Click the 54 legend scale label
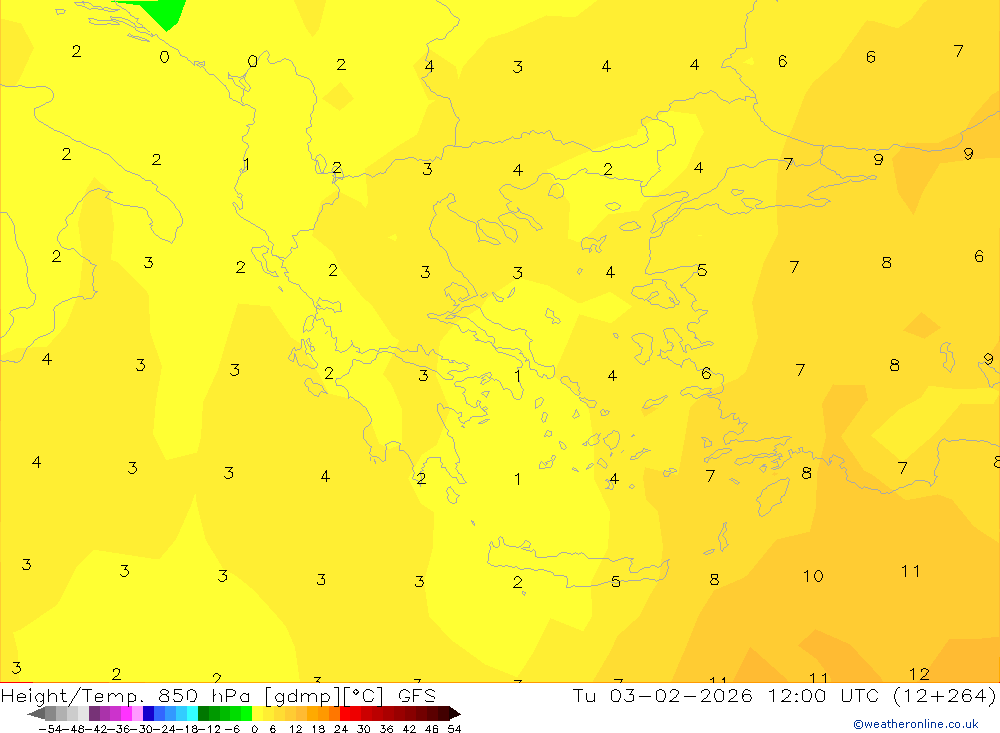The height and width of the screenshot is (733, 1000). coord(454,729)
